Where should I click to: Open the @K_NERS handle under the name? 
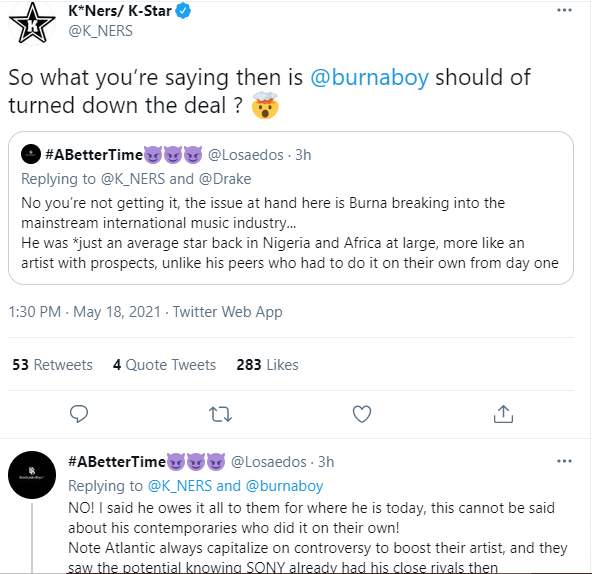(100, 31)
